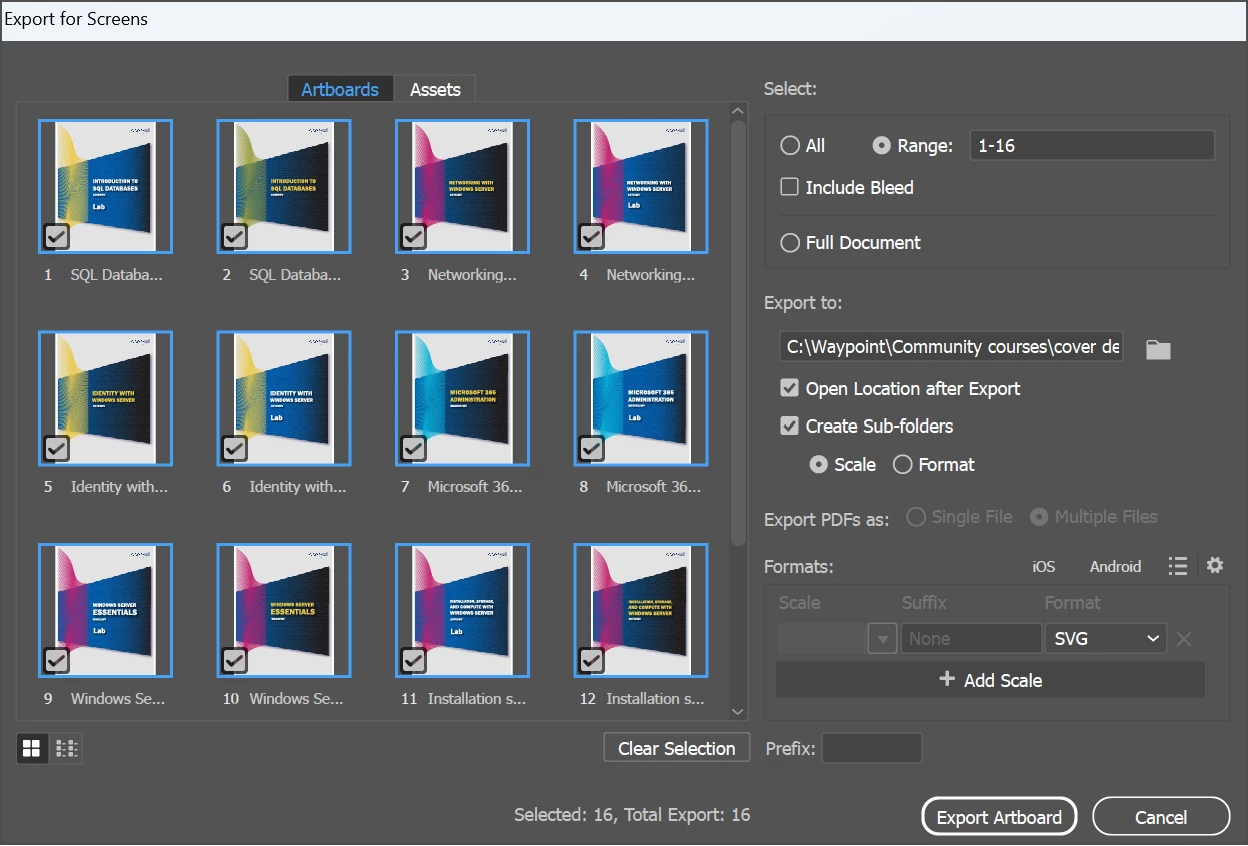Viewport: 1248px width, 846px height.
Task: Browse for export folder via folder icon
Action: tap(1158, 349)
